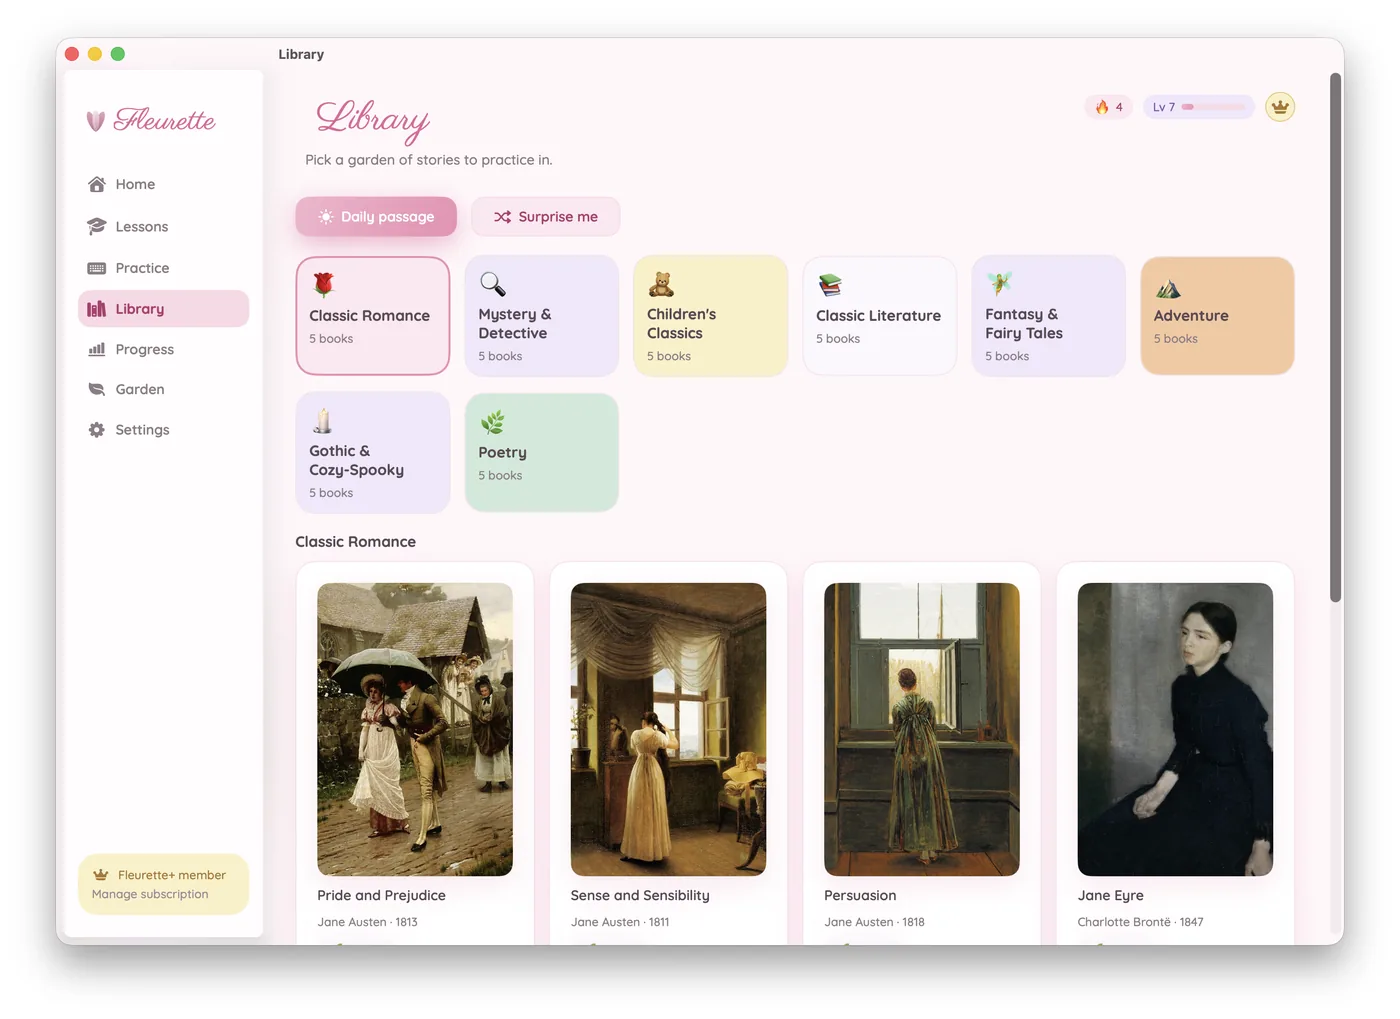Open the Garden page
This screenshot has width=1400, height=1019.
click(163, 389)
